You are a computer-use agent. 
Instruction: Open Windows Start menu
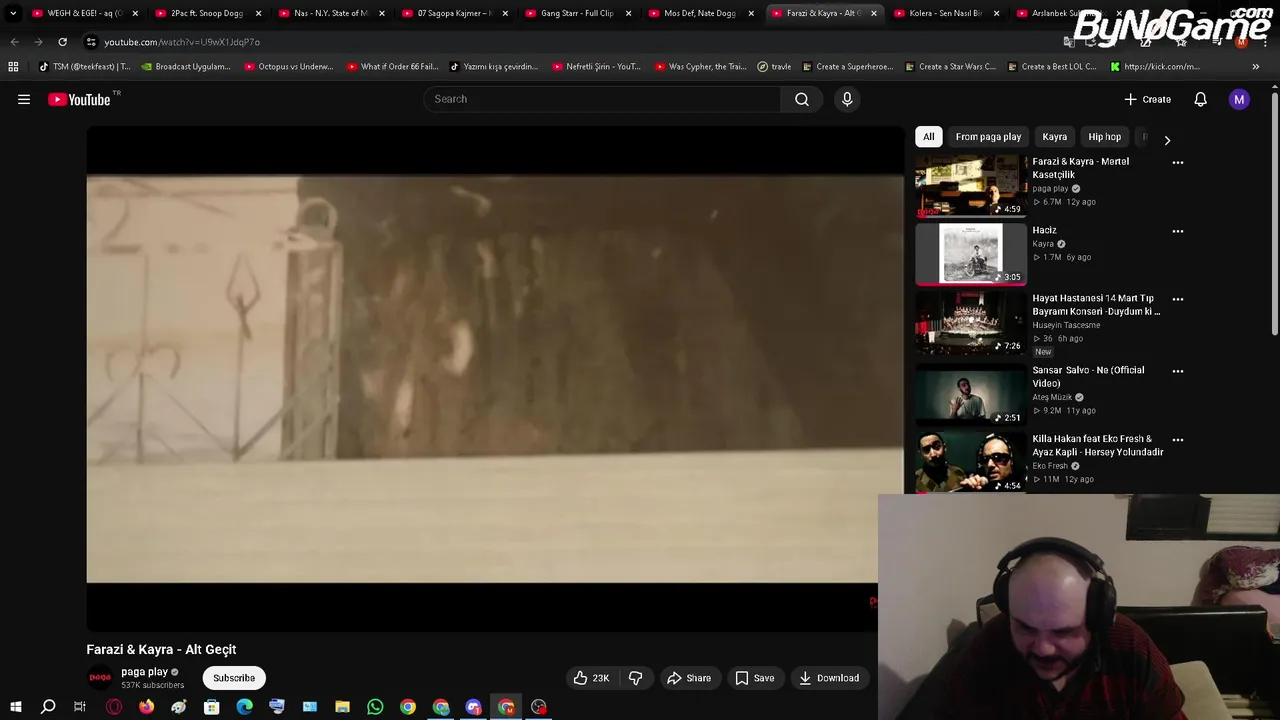16,707
